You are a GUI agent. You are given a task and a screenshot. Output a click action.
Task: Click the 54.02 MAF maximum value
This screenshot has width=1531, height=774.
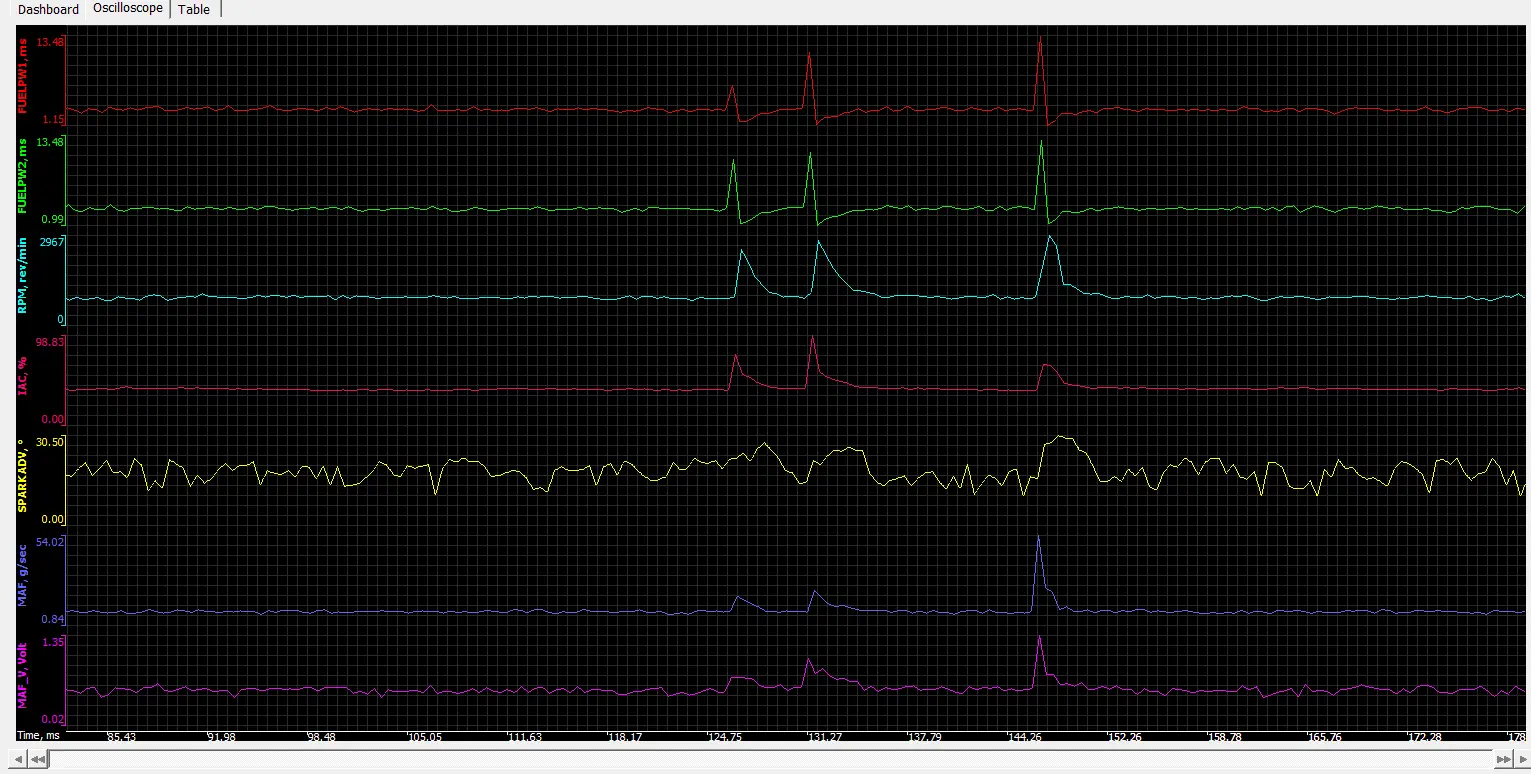pos(50,542)
